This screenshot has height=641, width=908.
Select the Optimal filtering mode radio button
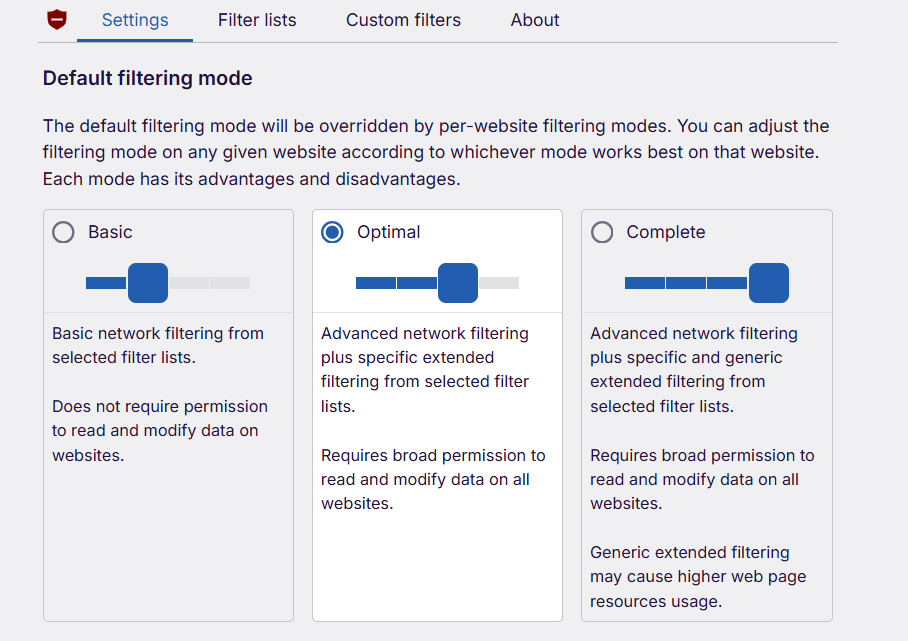pyautogui.click(x=332, y=231)
